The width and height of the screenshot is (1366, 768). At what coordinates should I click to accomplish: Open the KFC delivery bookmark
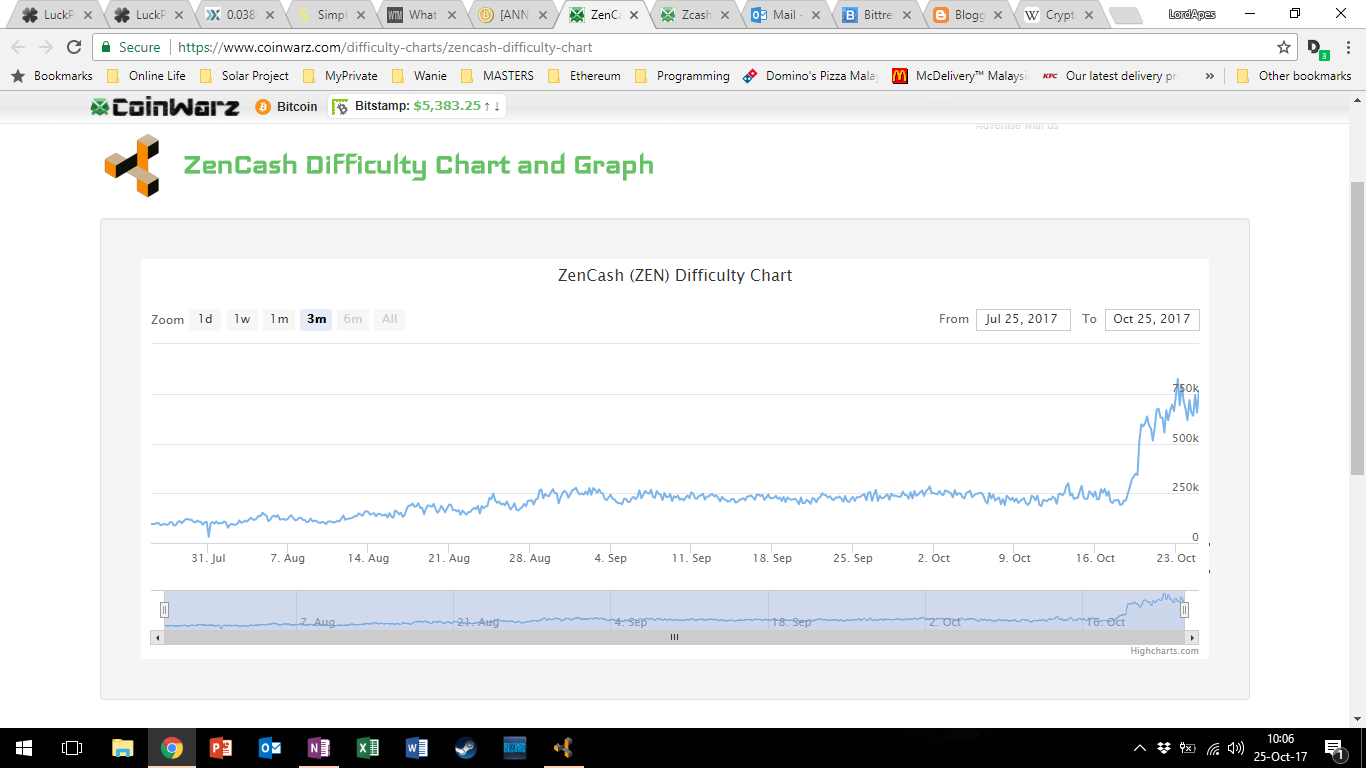pyautogui.click(x=1109, y=76)
